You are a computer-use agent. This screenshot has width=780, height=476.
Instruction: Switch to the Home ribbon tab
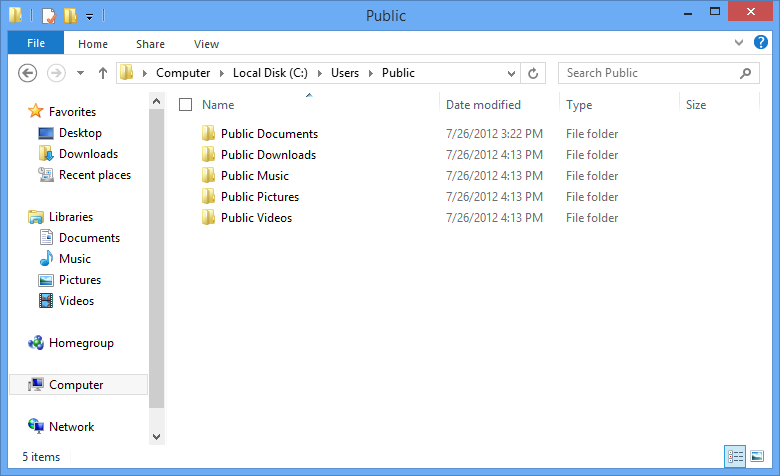click(x=93, y=44)
